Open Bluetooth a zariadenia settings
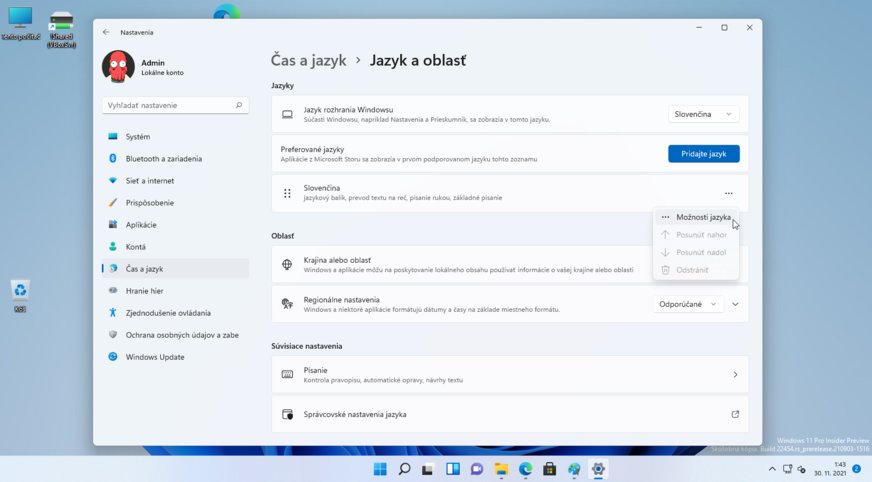872x482 pixels. point(163,158)
